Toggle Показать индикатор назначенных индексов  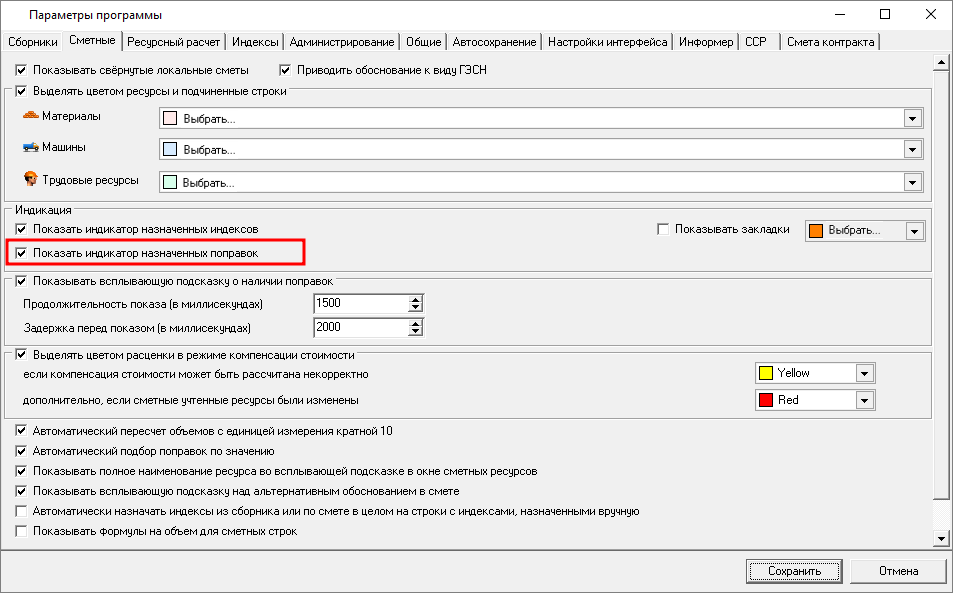22,229
